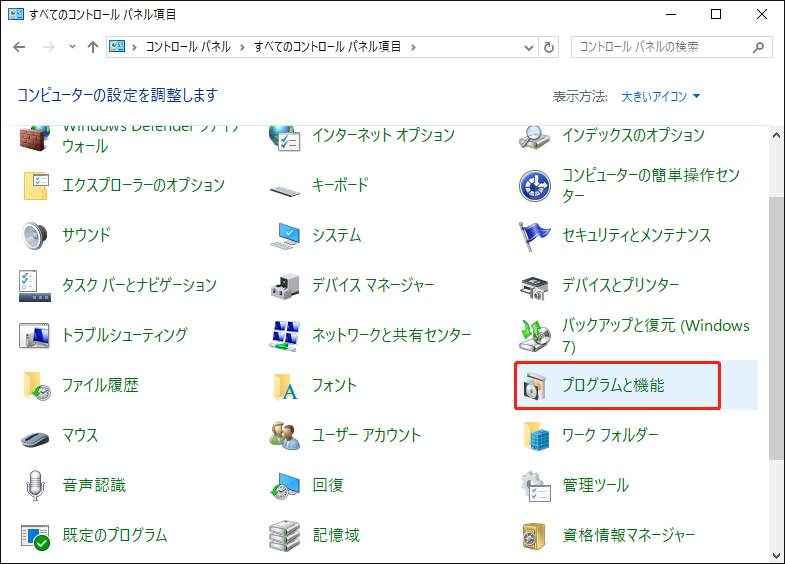Screen dimensions: 785x564
Task: Open the 回復 recovery icon
Action: [x=285, y=486]
